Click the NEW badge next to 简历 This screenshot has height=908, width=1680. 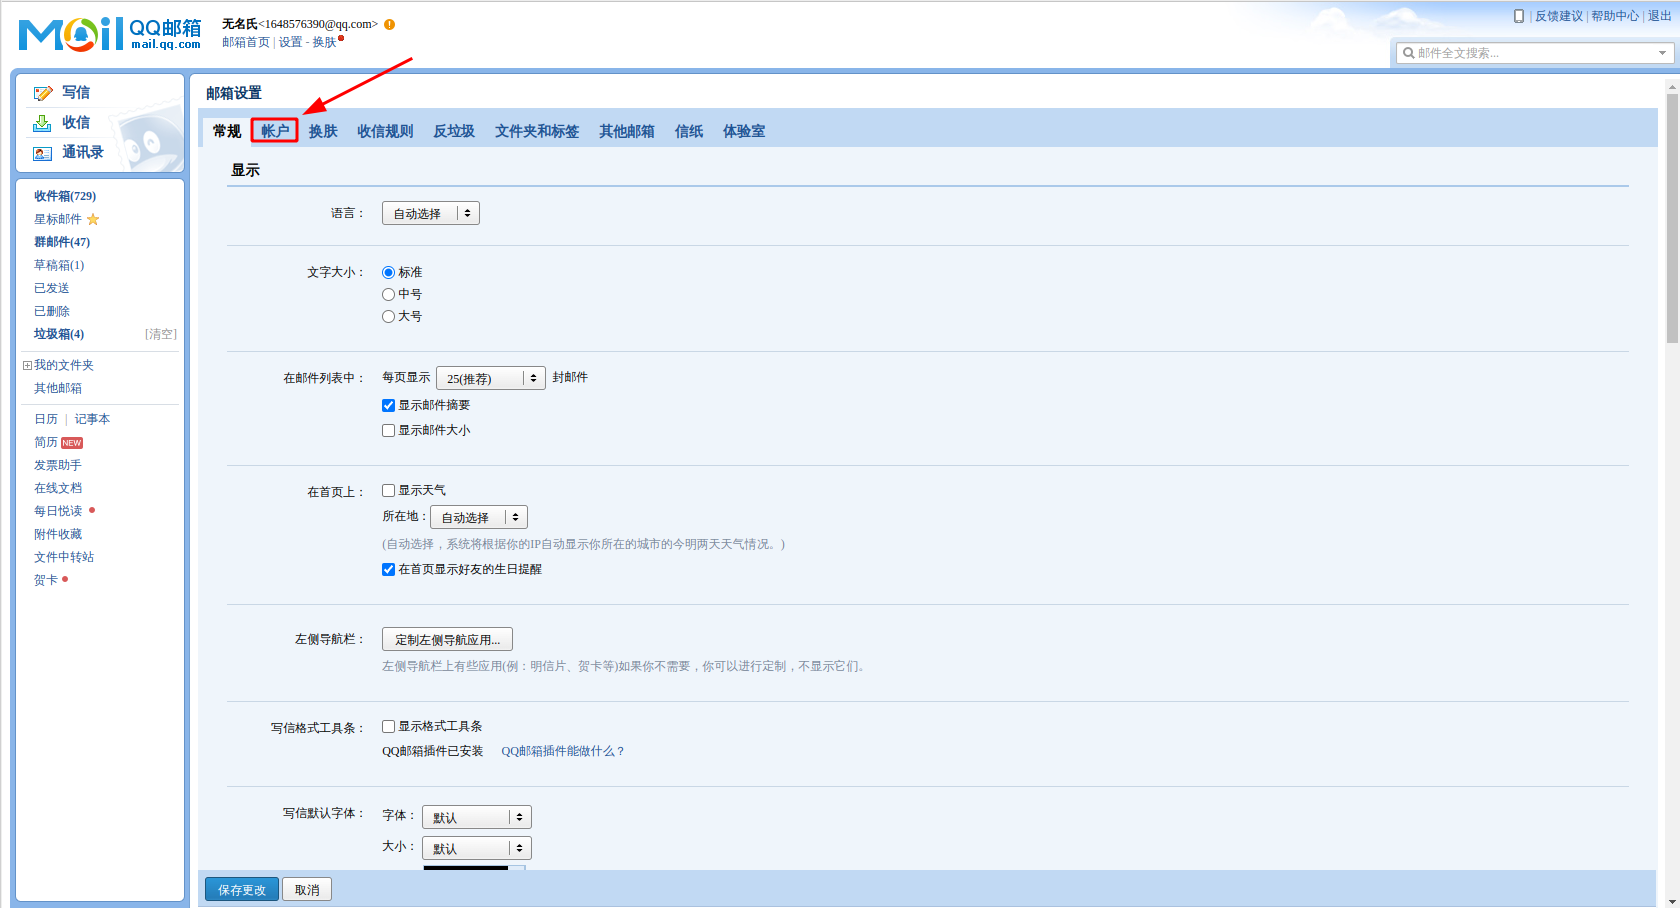pyautogui.click(x=72, y=442)
